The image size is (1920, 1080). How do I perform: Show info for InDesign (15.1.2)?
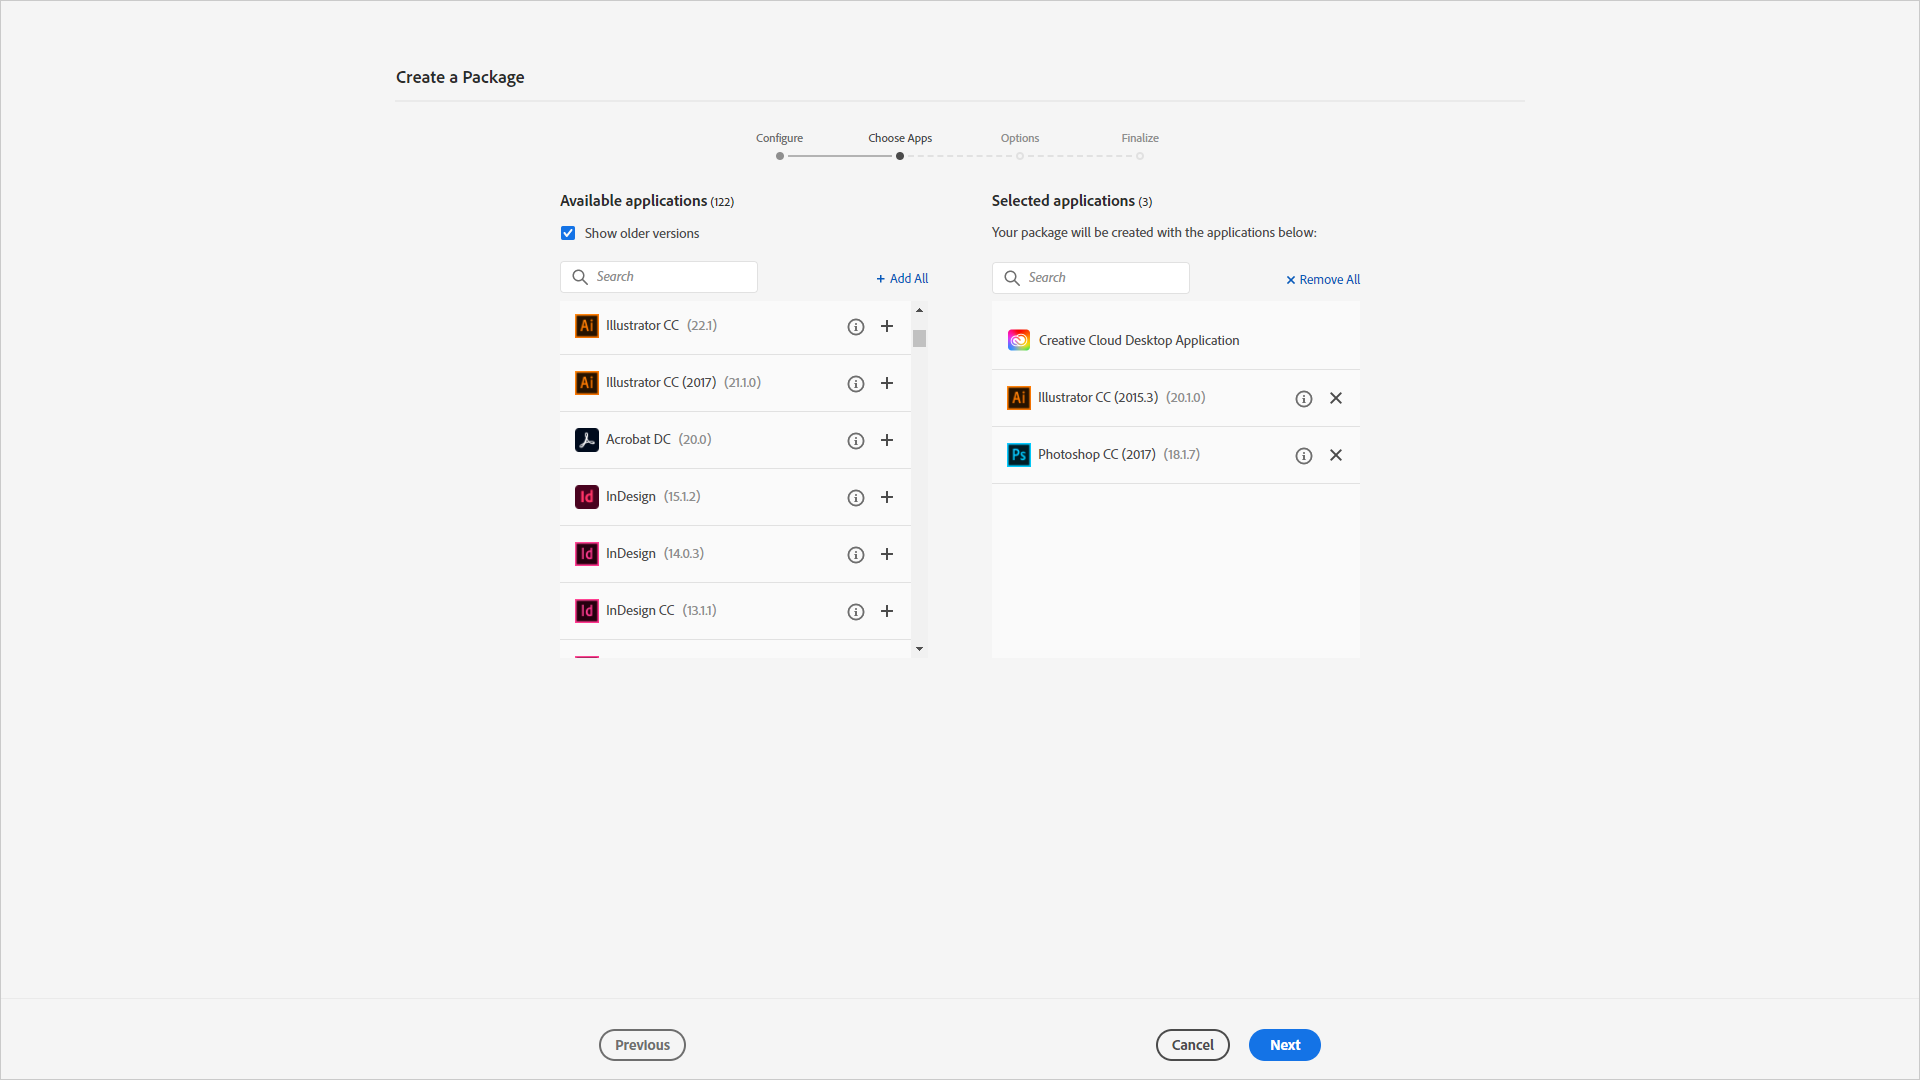pyautogui.click(x=856, y=498)
